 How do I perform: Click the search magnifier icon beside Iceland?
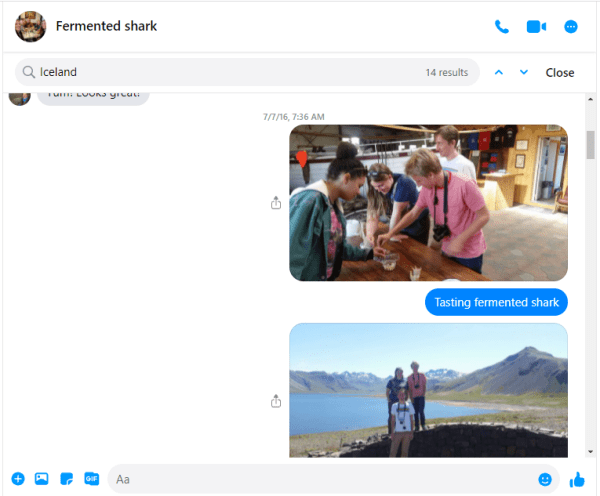[28, 72]
